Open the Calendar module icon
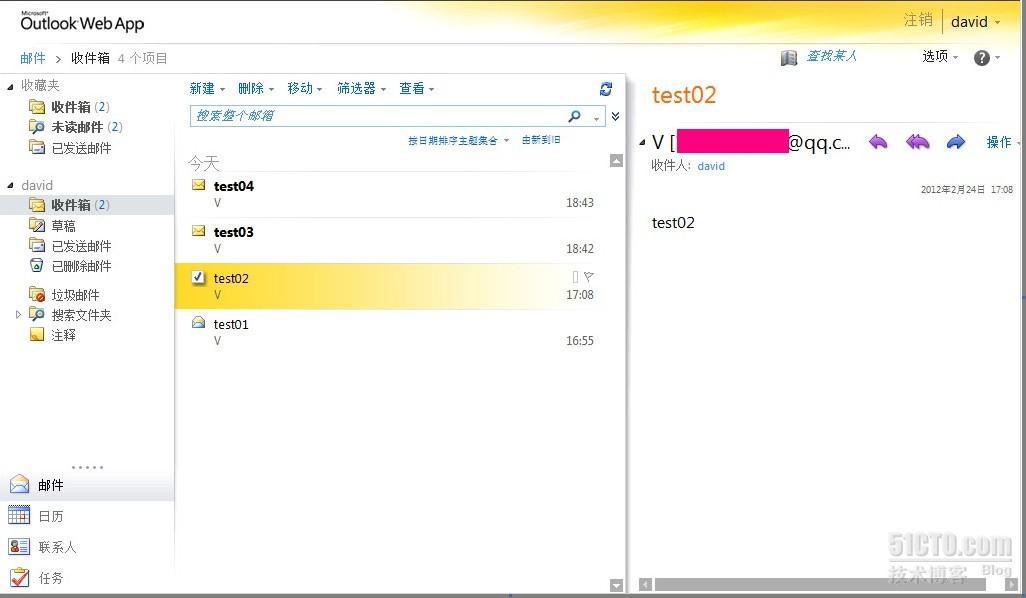Image resolution: width=1026 pixels, height=598 pixels. tap(19, 515)
